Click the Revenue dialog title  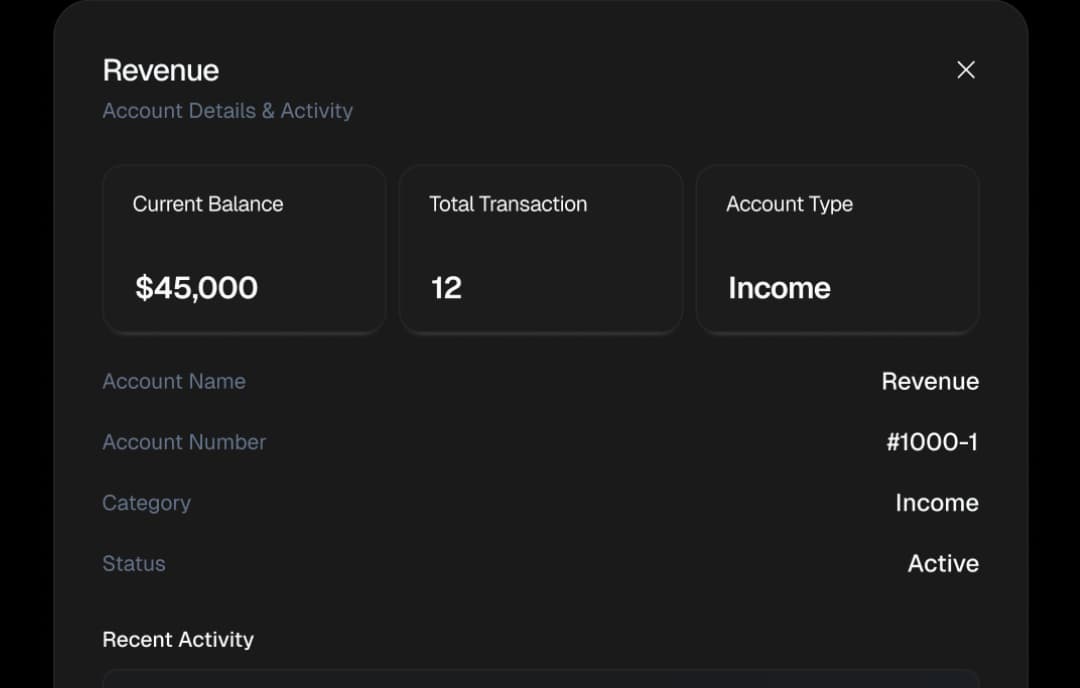161,70
